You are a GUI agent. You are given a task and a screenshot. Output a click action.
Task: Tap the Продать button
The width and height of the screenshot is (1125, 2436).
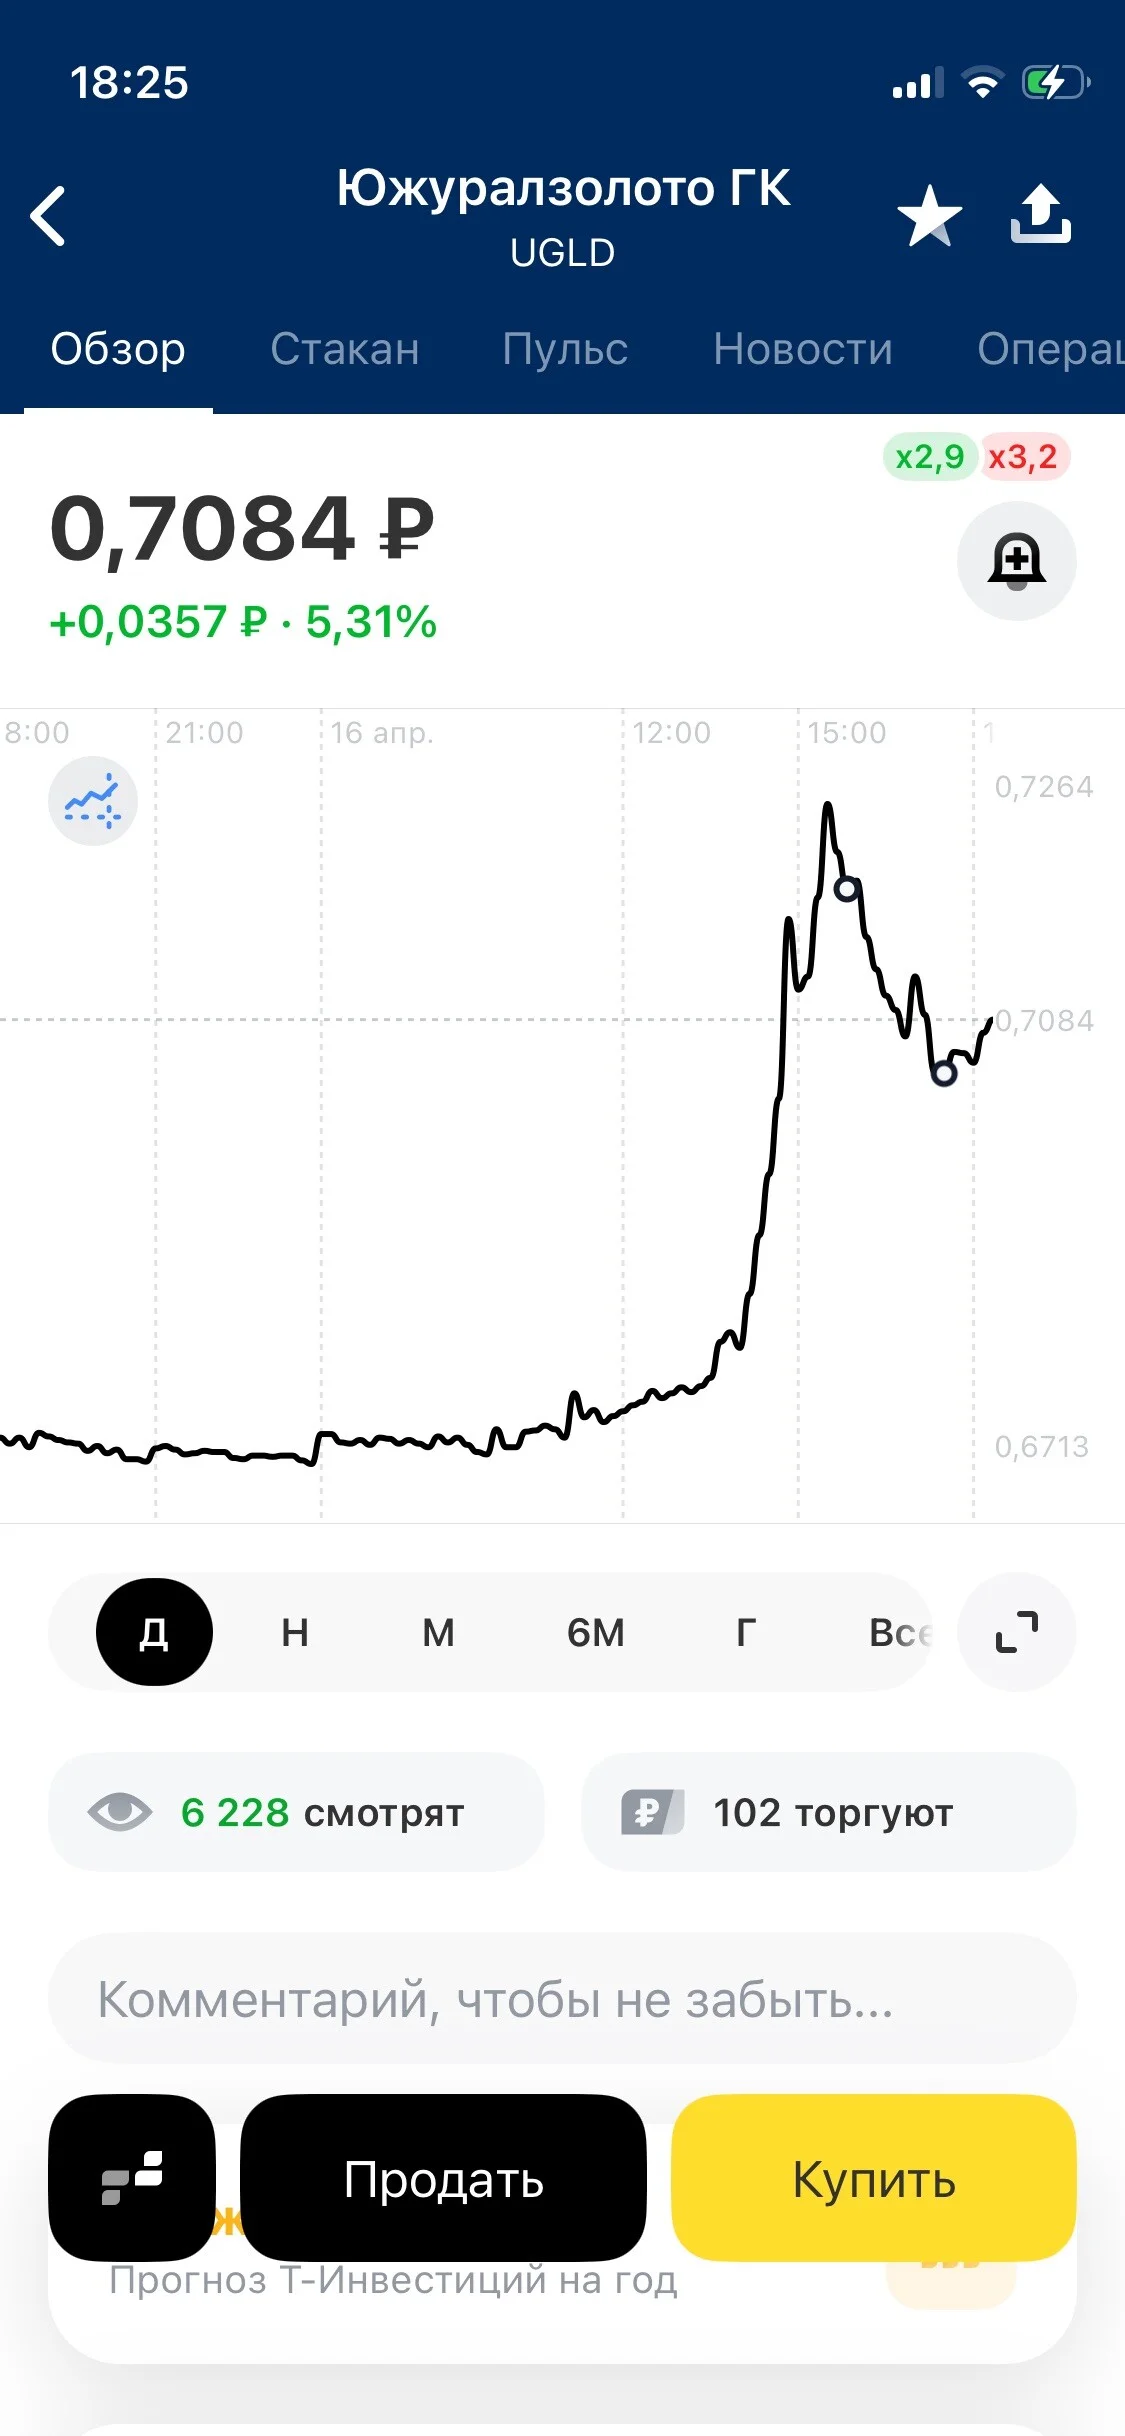443,2178
